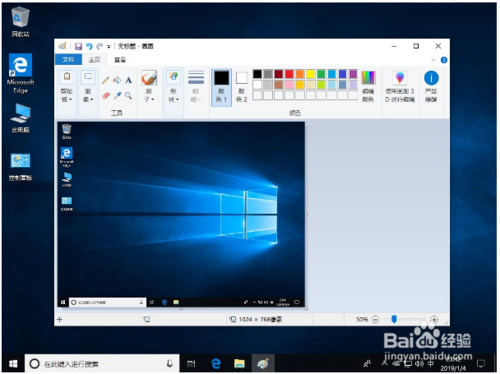
Task: Click the Paste clipboard icon
Action: pos(67,76)
